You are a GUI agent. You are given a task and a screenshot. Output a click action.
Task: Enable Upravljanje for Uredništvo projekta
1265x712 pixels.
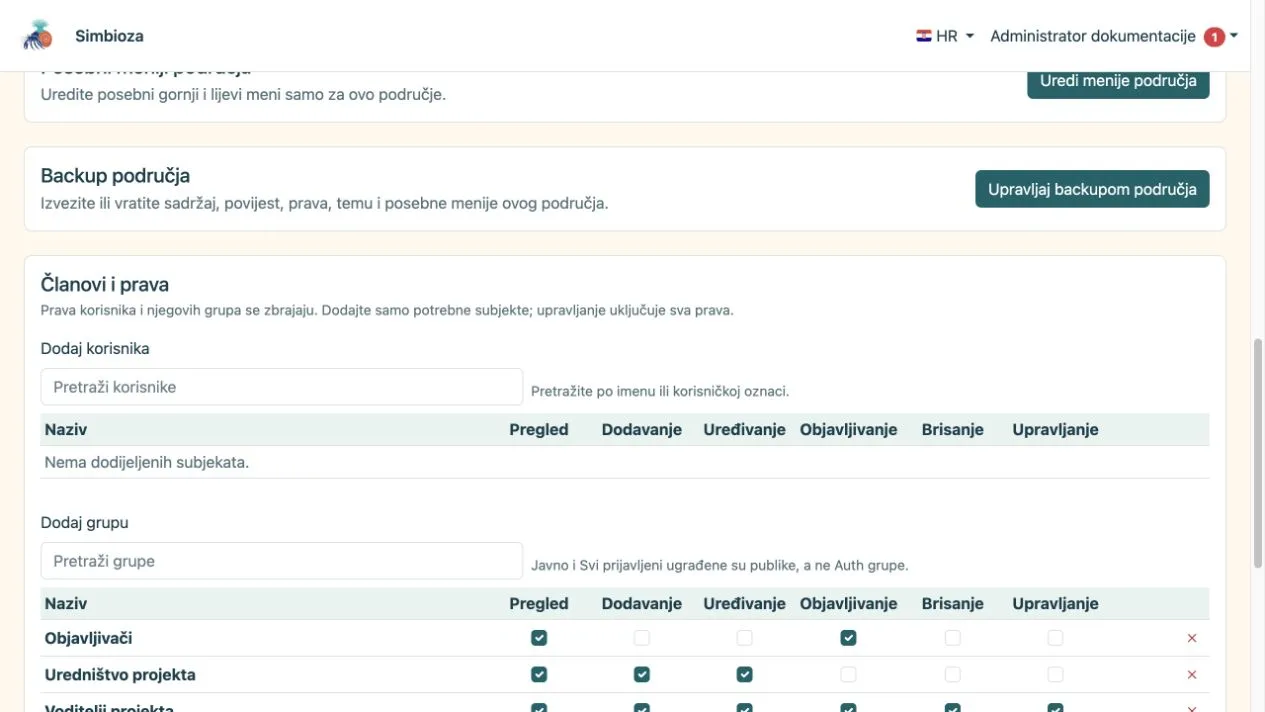1055,675
